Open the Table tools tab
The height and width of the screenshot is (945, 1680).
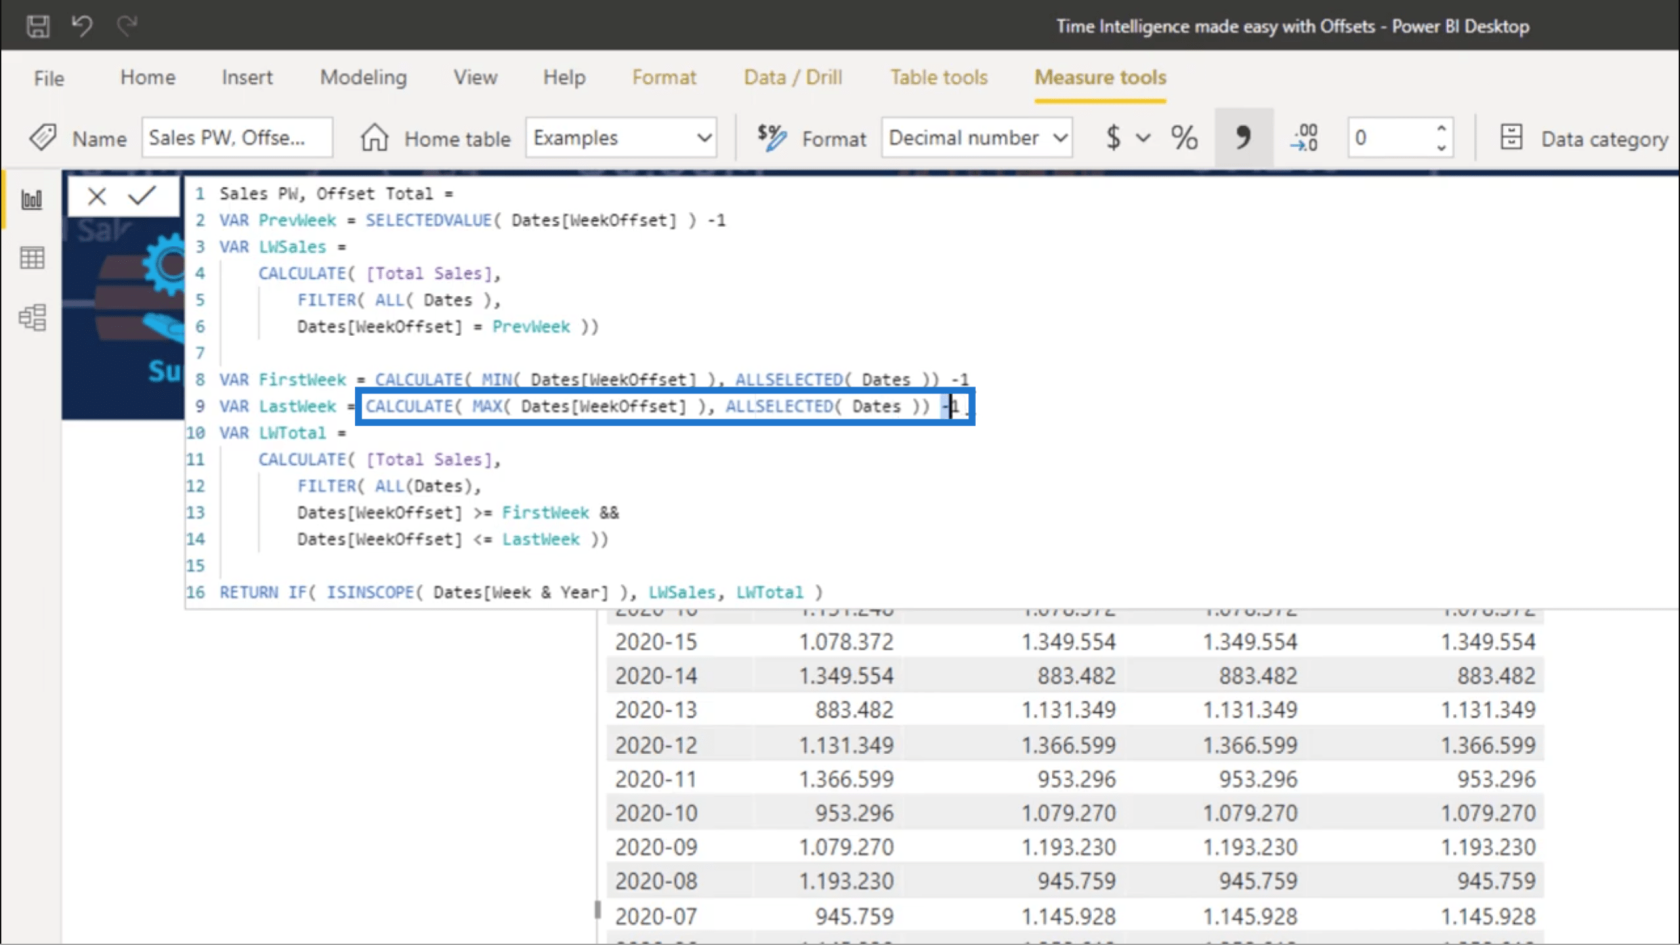coord(939,77)
